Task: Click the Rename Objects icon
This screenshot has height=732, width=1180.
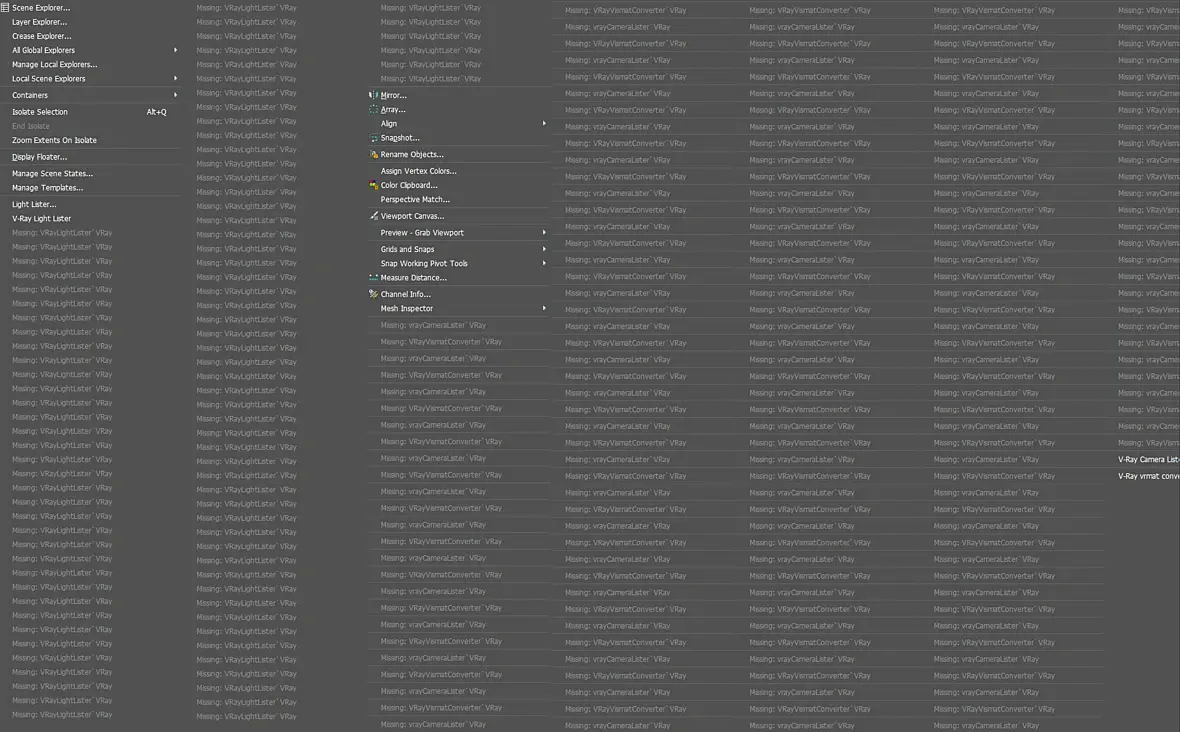Action: coord(373,154)
